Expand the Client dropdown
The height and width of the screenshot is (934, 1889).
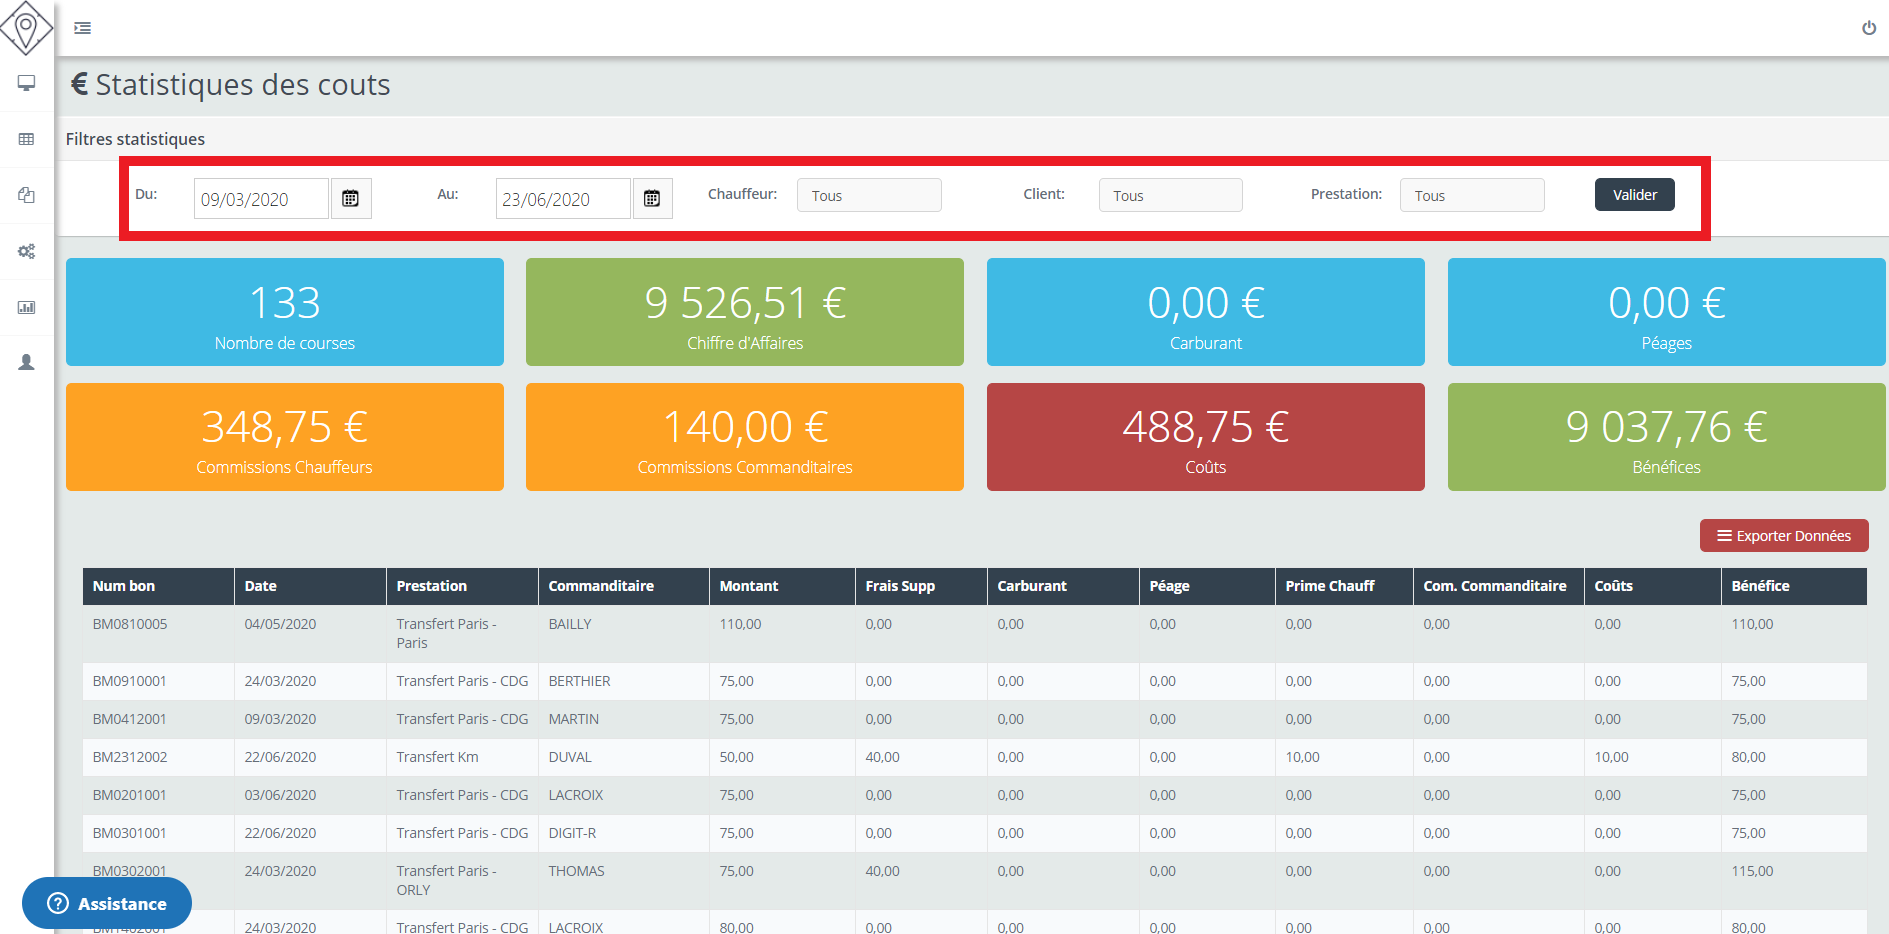click(1170, 196)
